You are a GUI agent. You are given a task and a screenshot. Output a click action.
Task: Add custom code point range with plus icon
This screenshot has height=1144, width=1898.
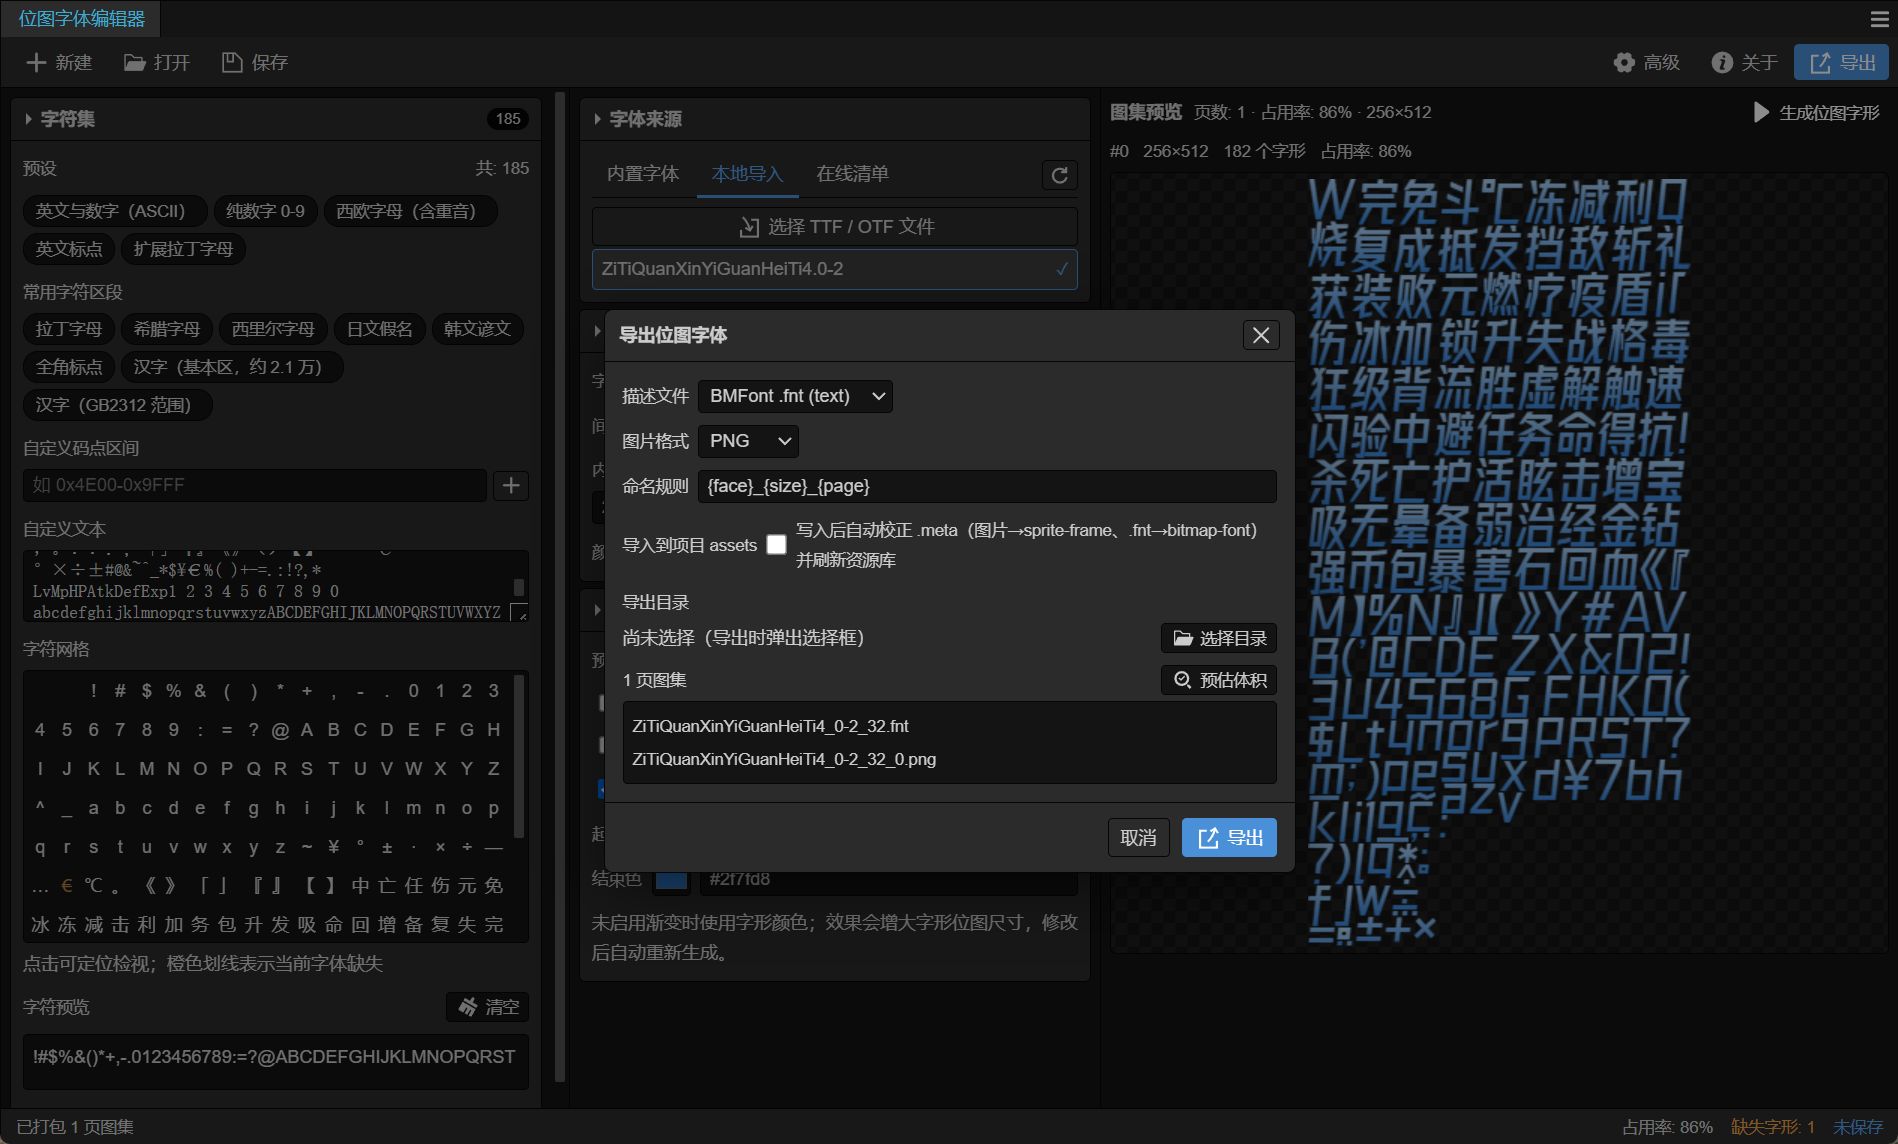tap(511, 485)
